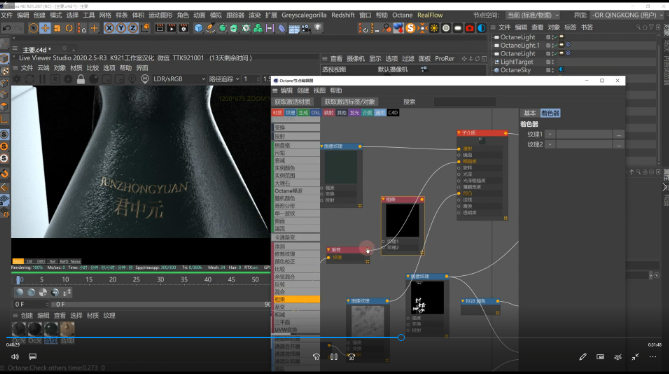
Task: Click node editor search field
Action: [x=464, y=102]
